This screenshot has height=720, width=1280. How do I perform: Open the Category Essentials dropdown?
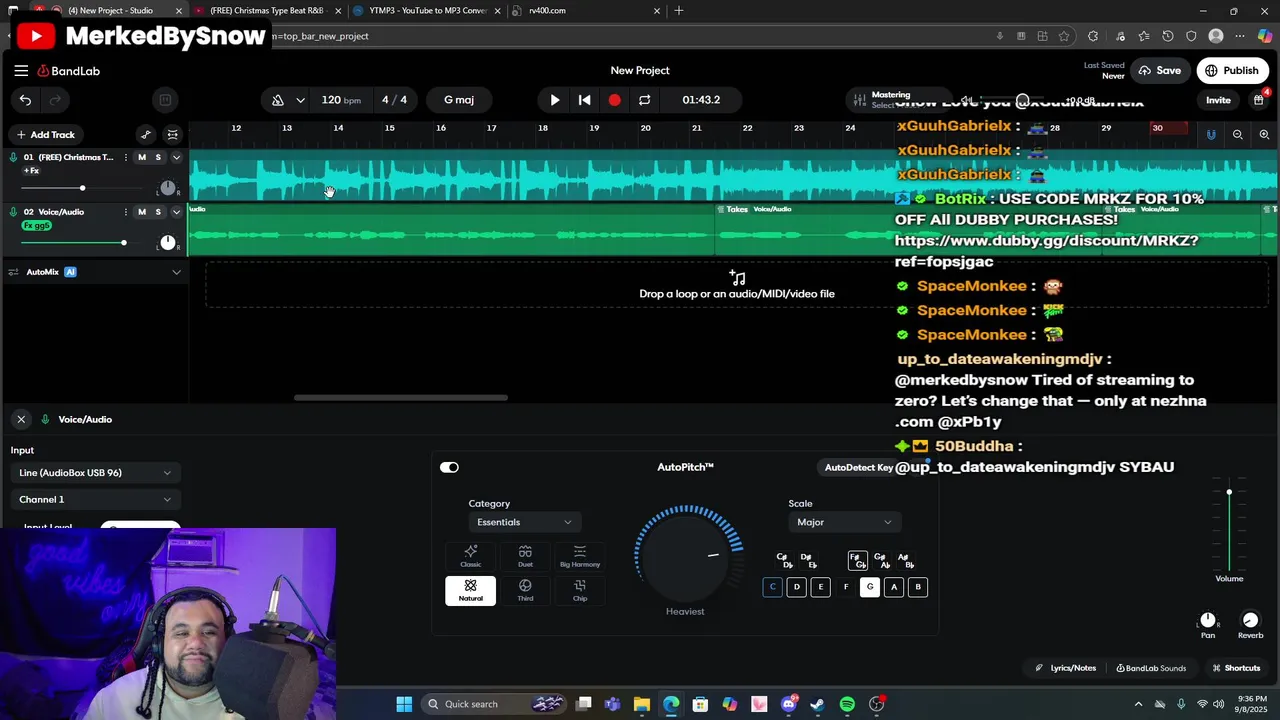pos(525,522)
